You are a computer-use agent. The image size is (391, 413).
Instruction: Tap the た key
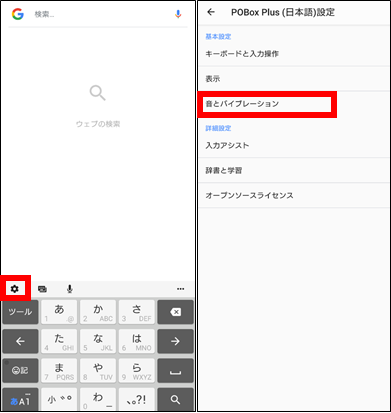59,341
